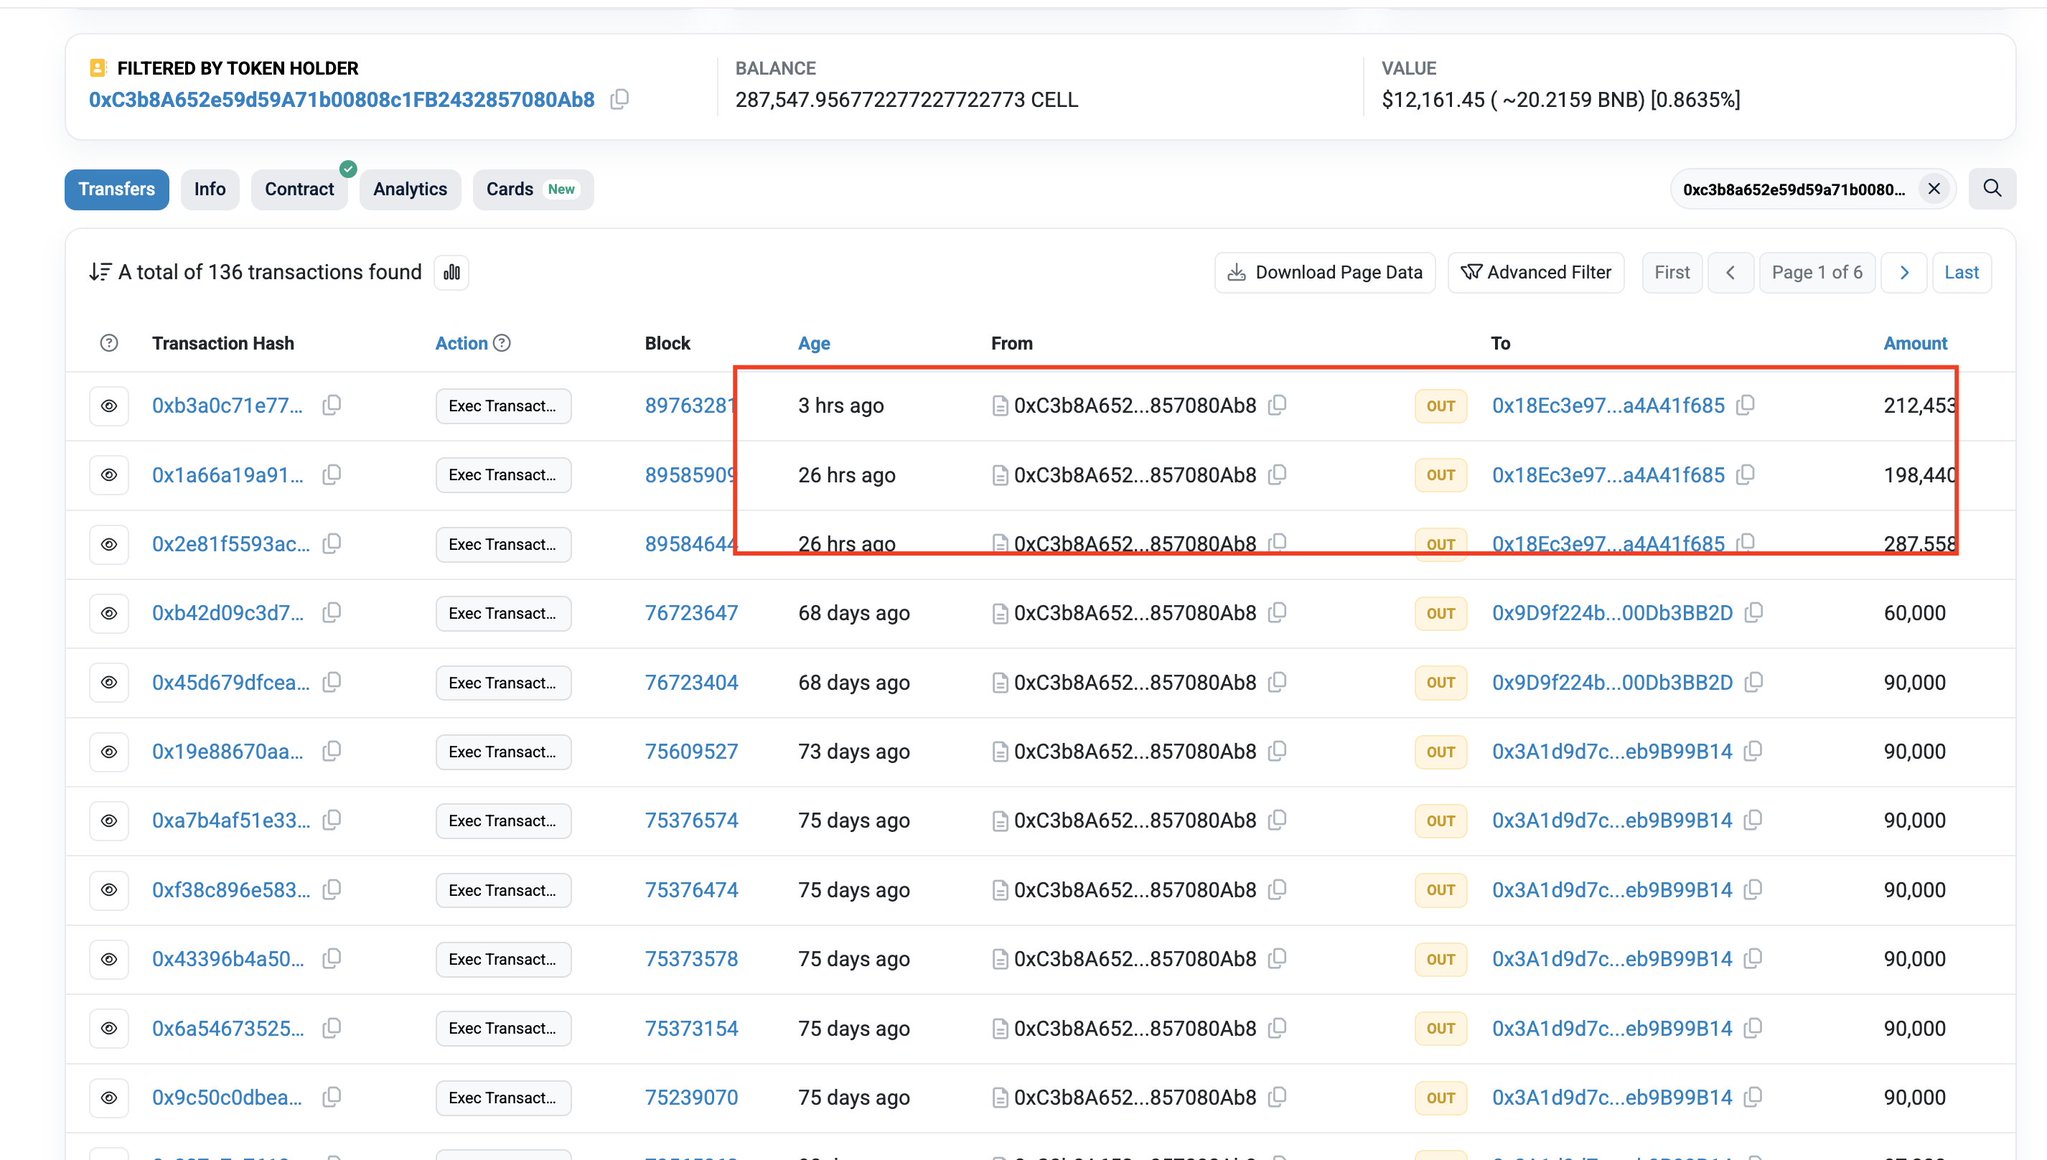Copy transaction hash 0xb3a0c71e77
The width and height of the screenshot is (2047, 1160).
click(x=332, y=405)
